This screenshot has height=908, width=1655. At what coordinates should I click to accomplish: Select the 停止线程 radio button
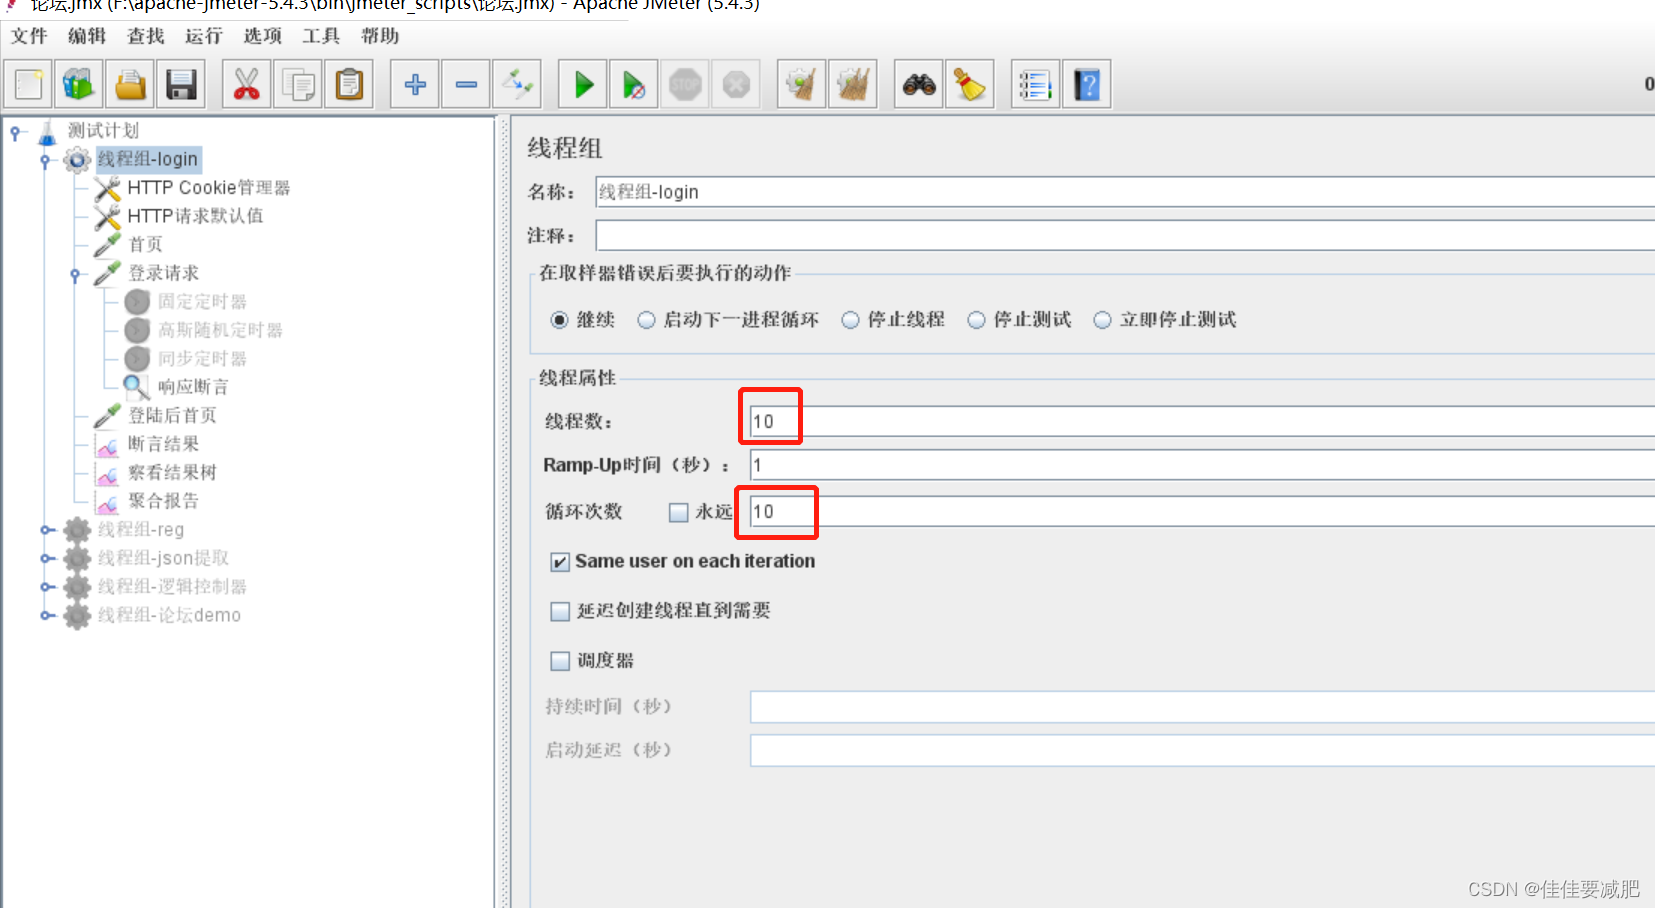(850, 320)
